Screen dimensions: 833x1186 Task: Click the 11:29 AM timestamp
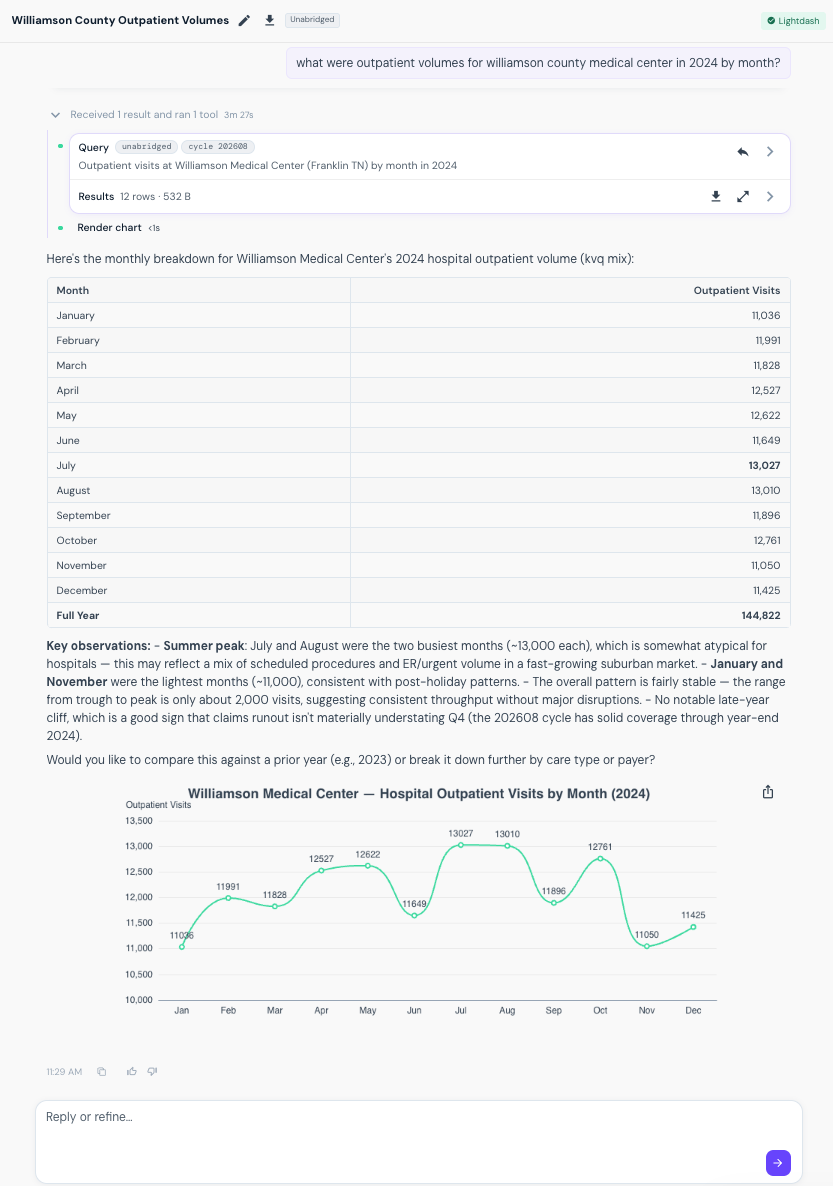(64, 1072)
